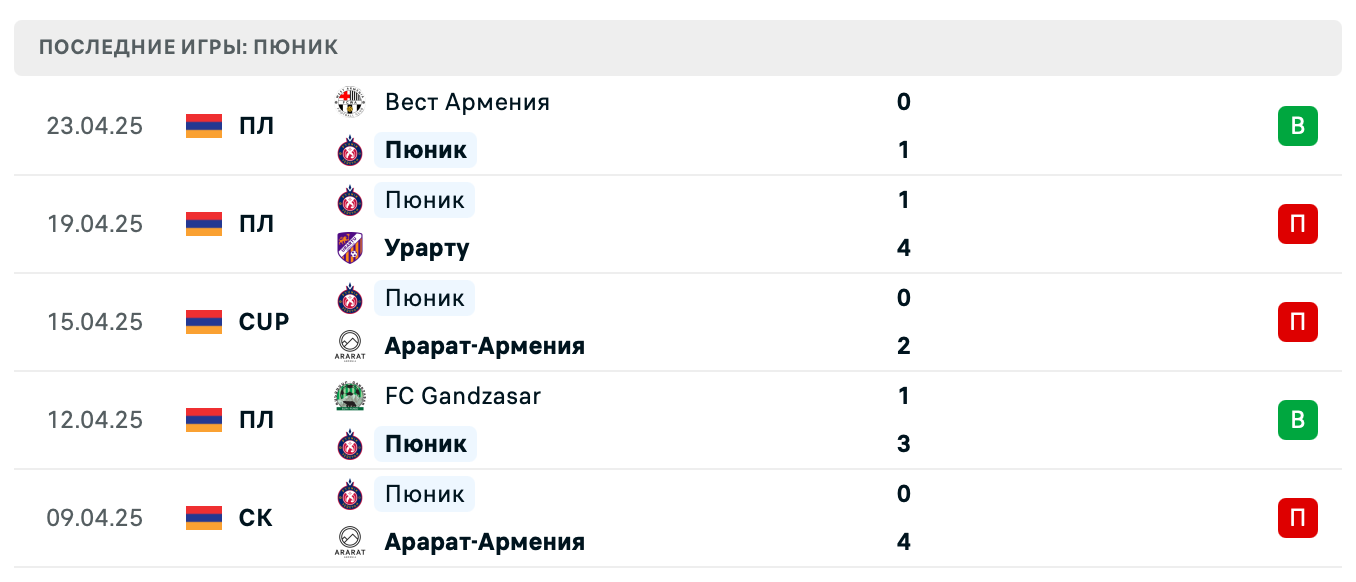The image size is (1356, 582).
Task: Open the Вест Армения team page
Action: pos(467,101)
